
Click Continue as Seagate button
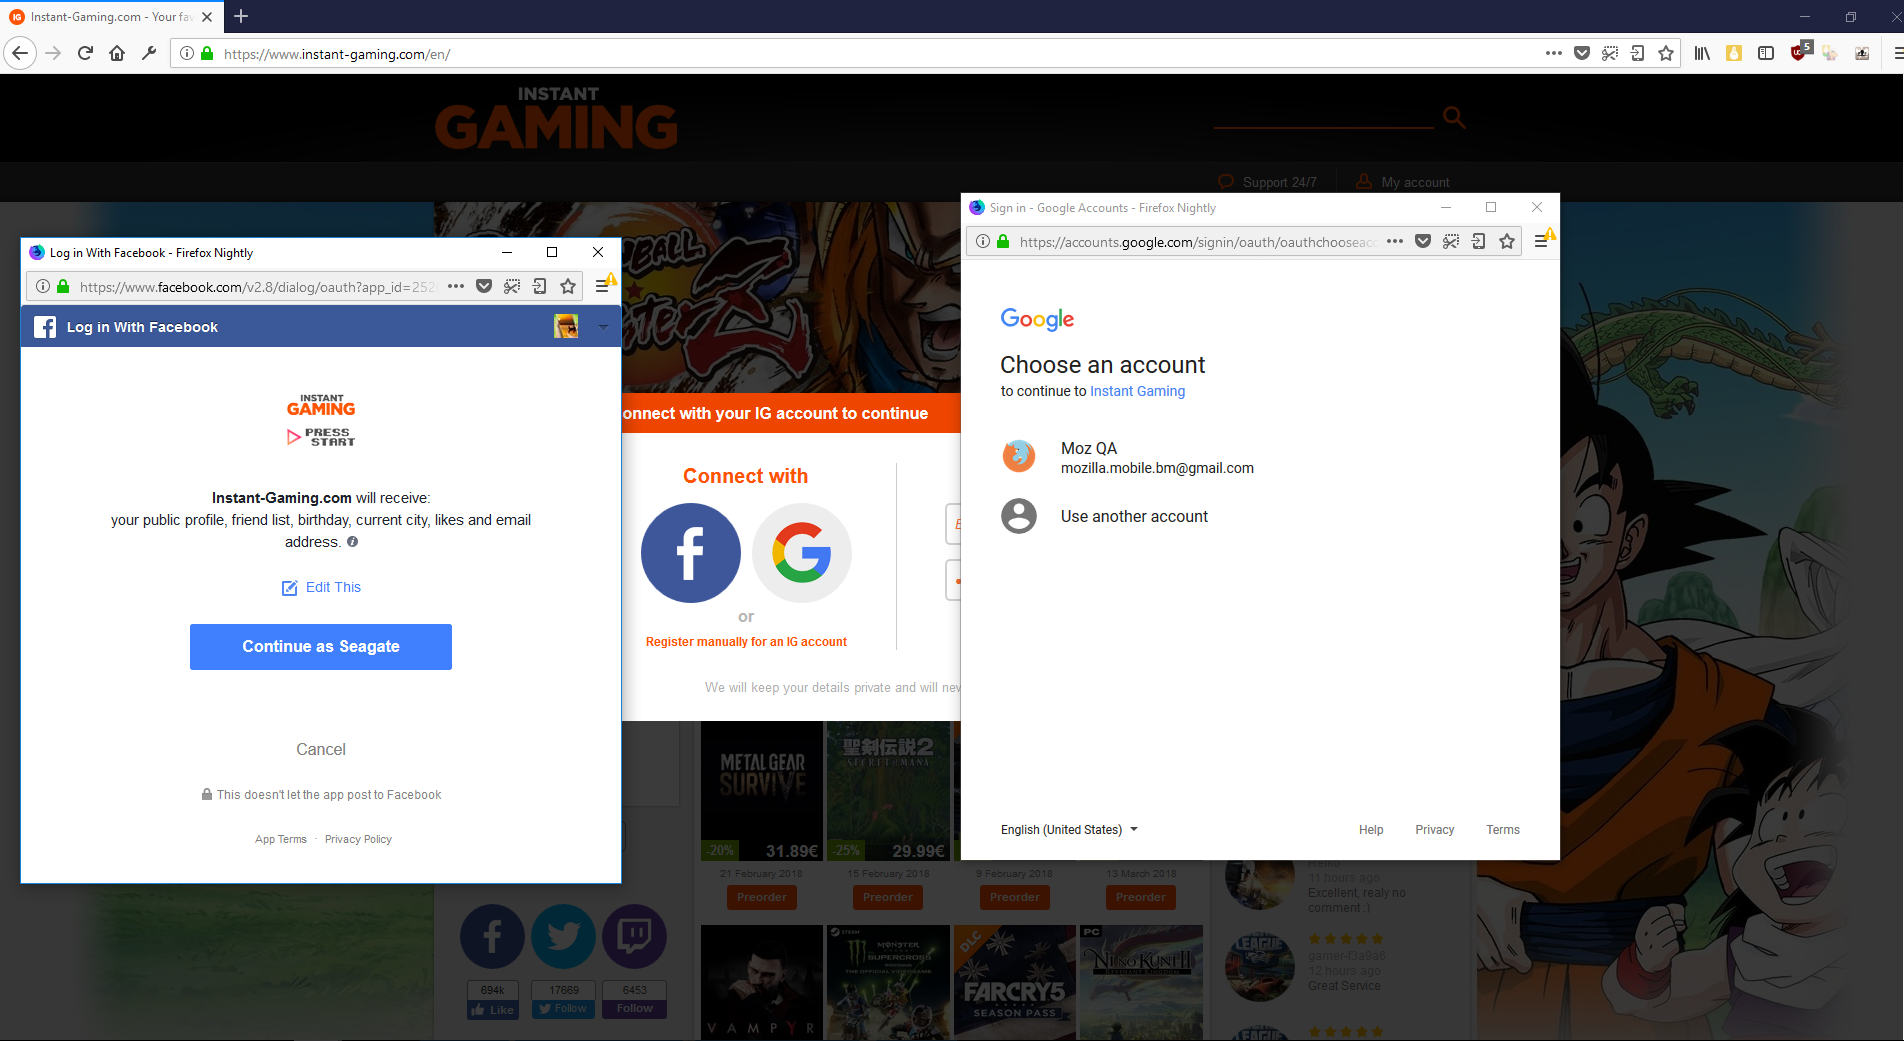(321, 647)
